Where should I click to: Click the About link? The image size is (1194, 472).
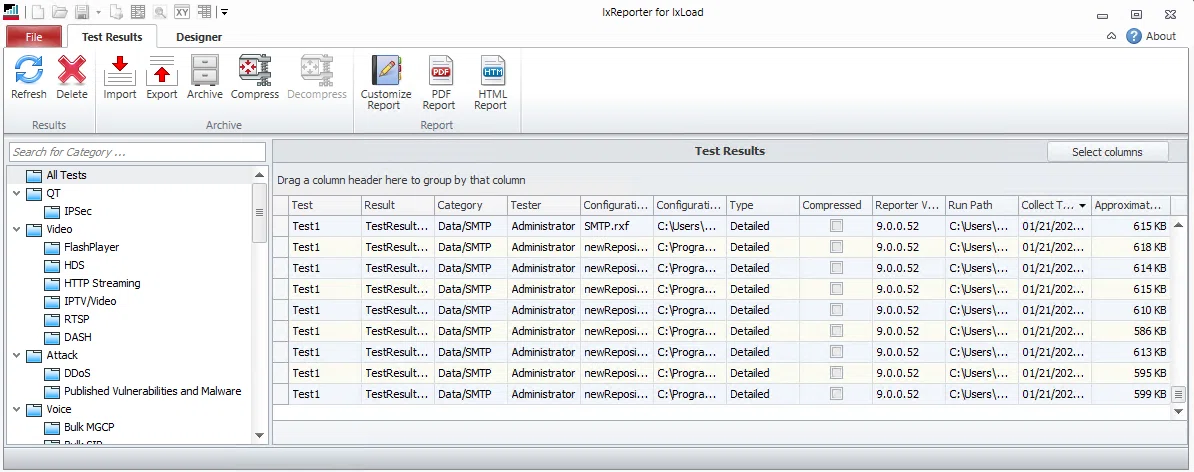point(1160,36)
